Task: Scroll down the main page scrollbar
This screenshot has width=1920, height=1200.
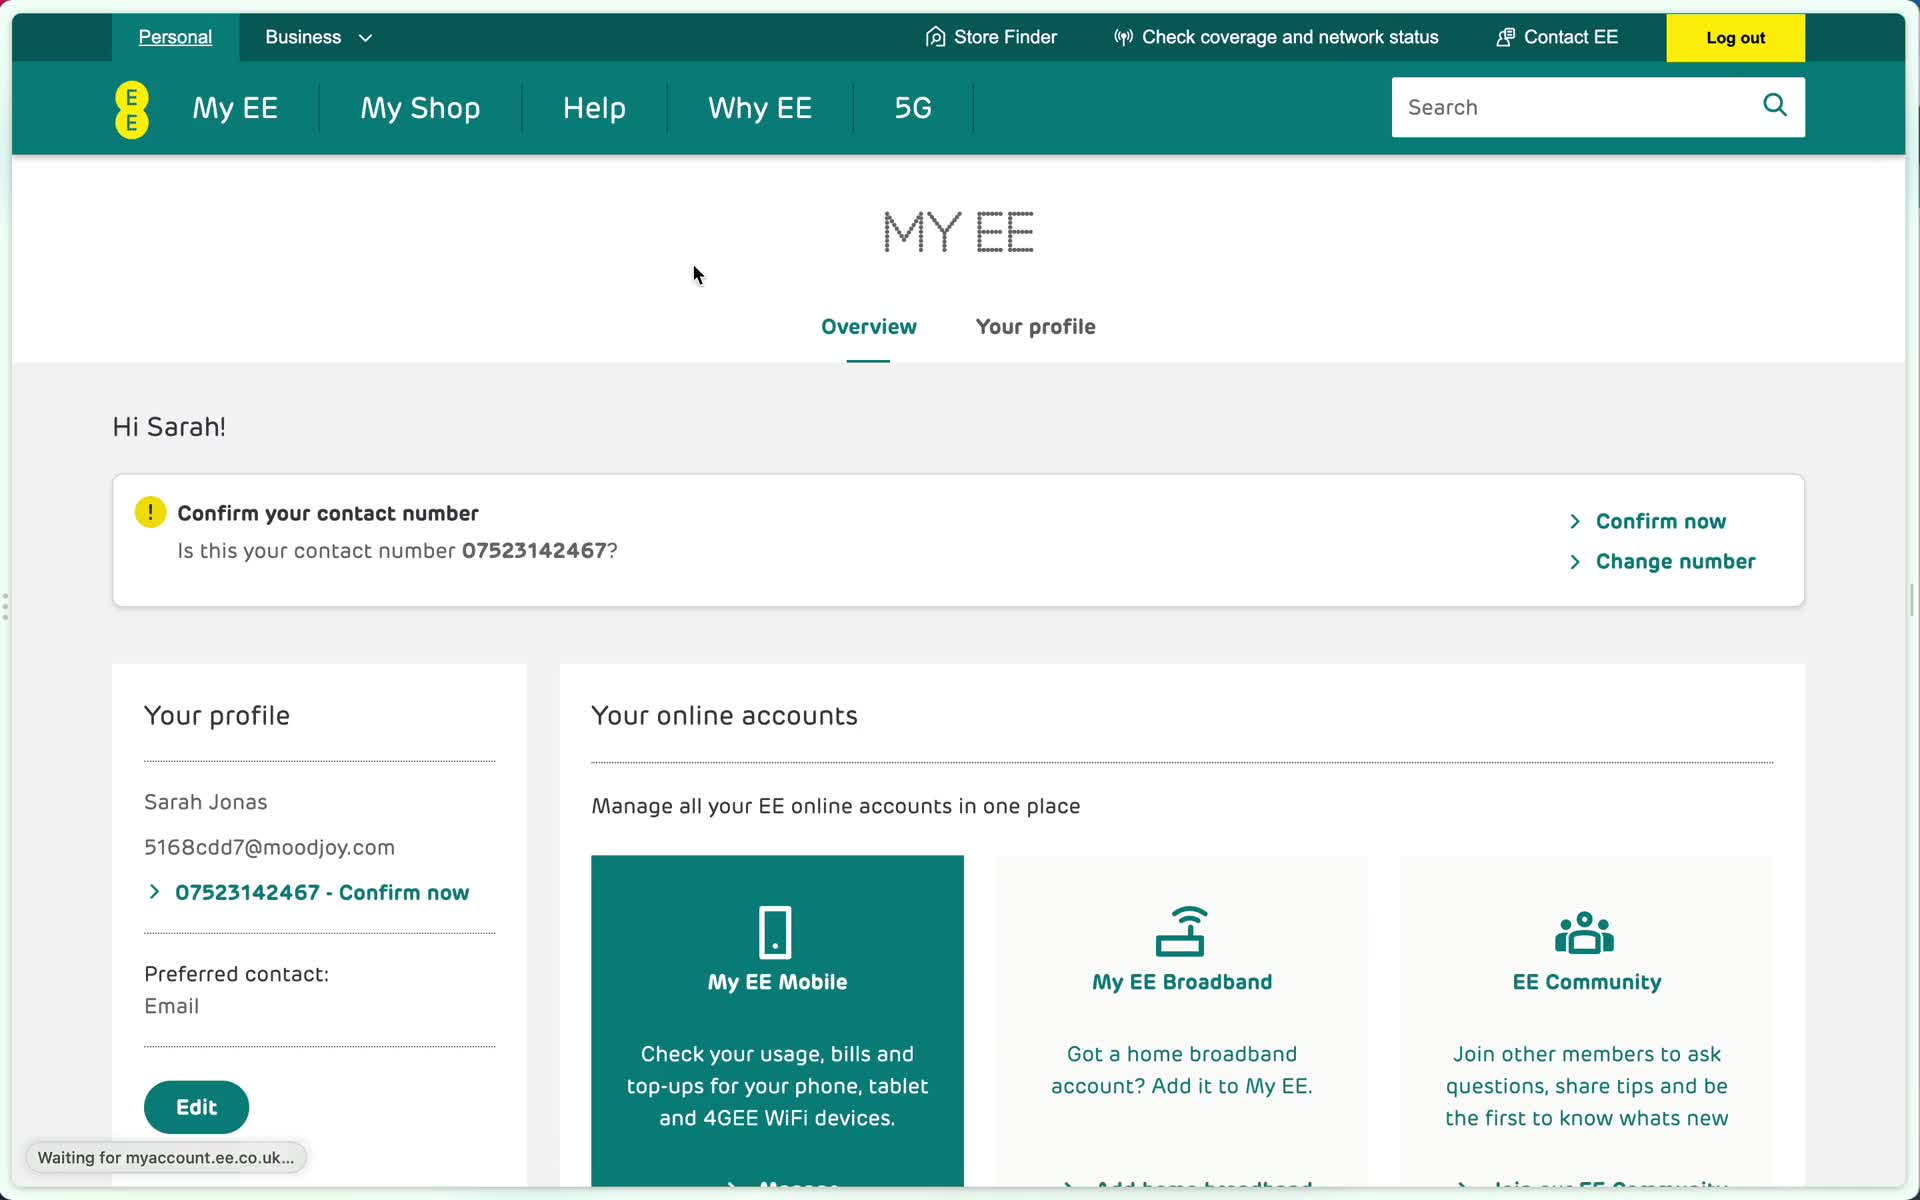Action: pos(1912,606)
